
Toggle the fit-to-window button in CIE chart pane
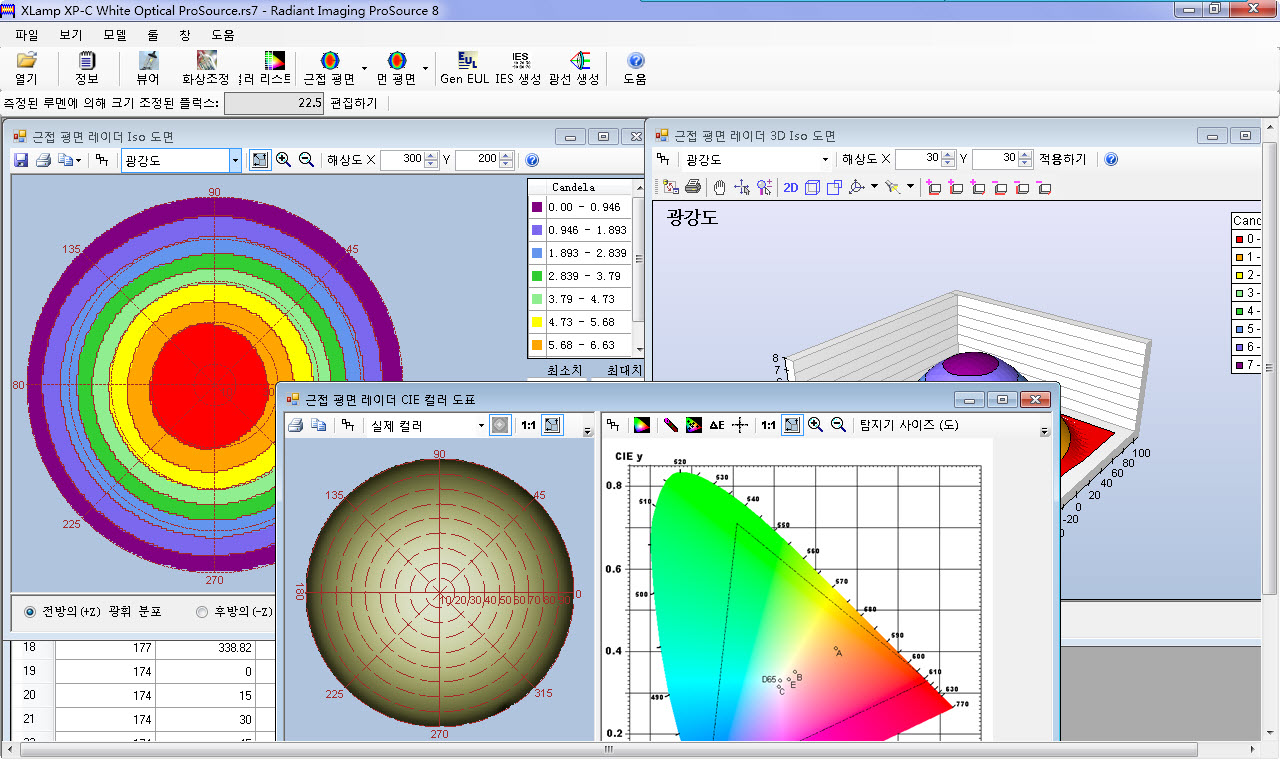click(x=791, y=425)
